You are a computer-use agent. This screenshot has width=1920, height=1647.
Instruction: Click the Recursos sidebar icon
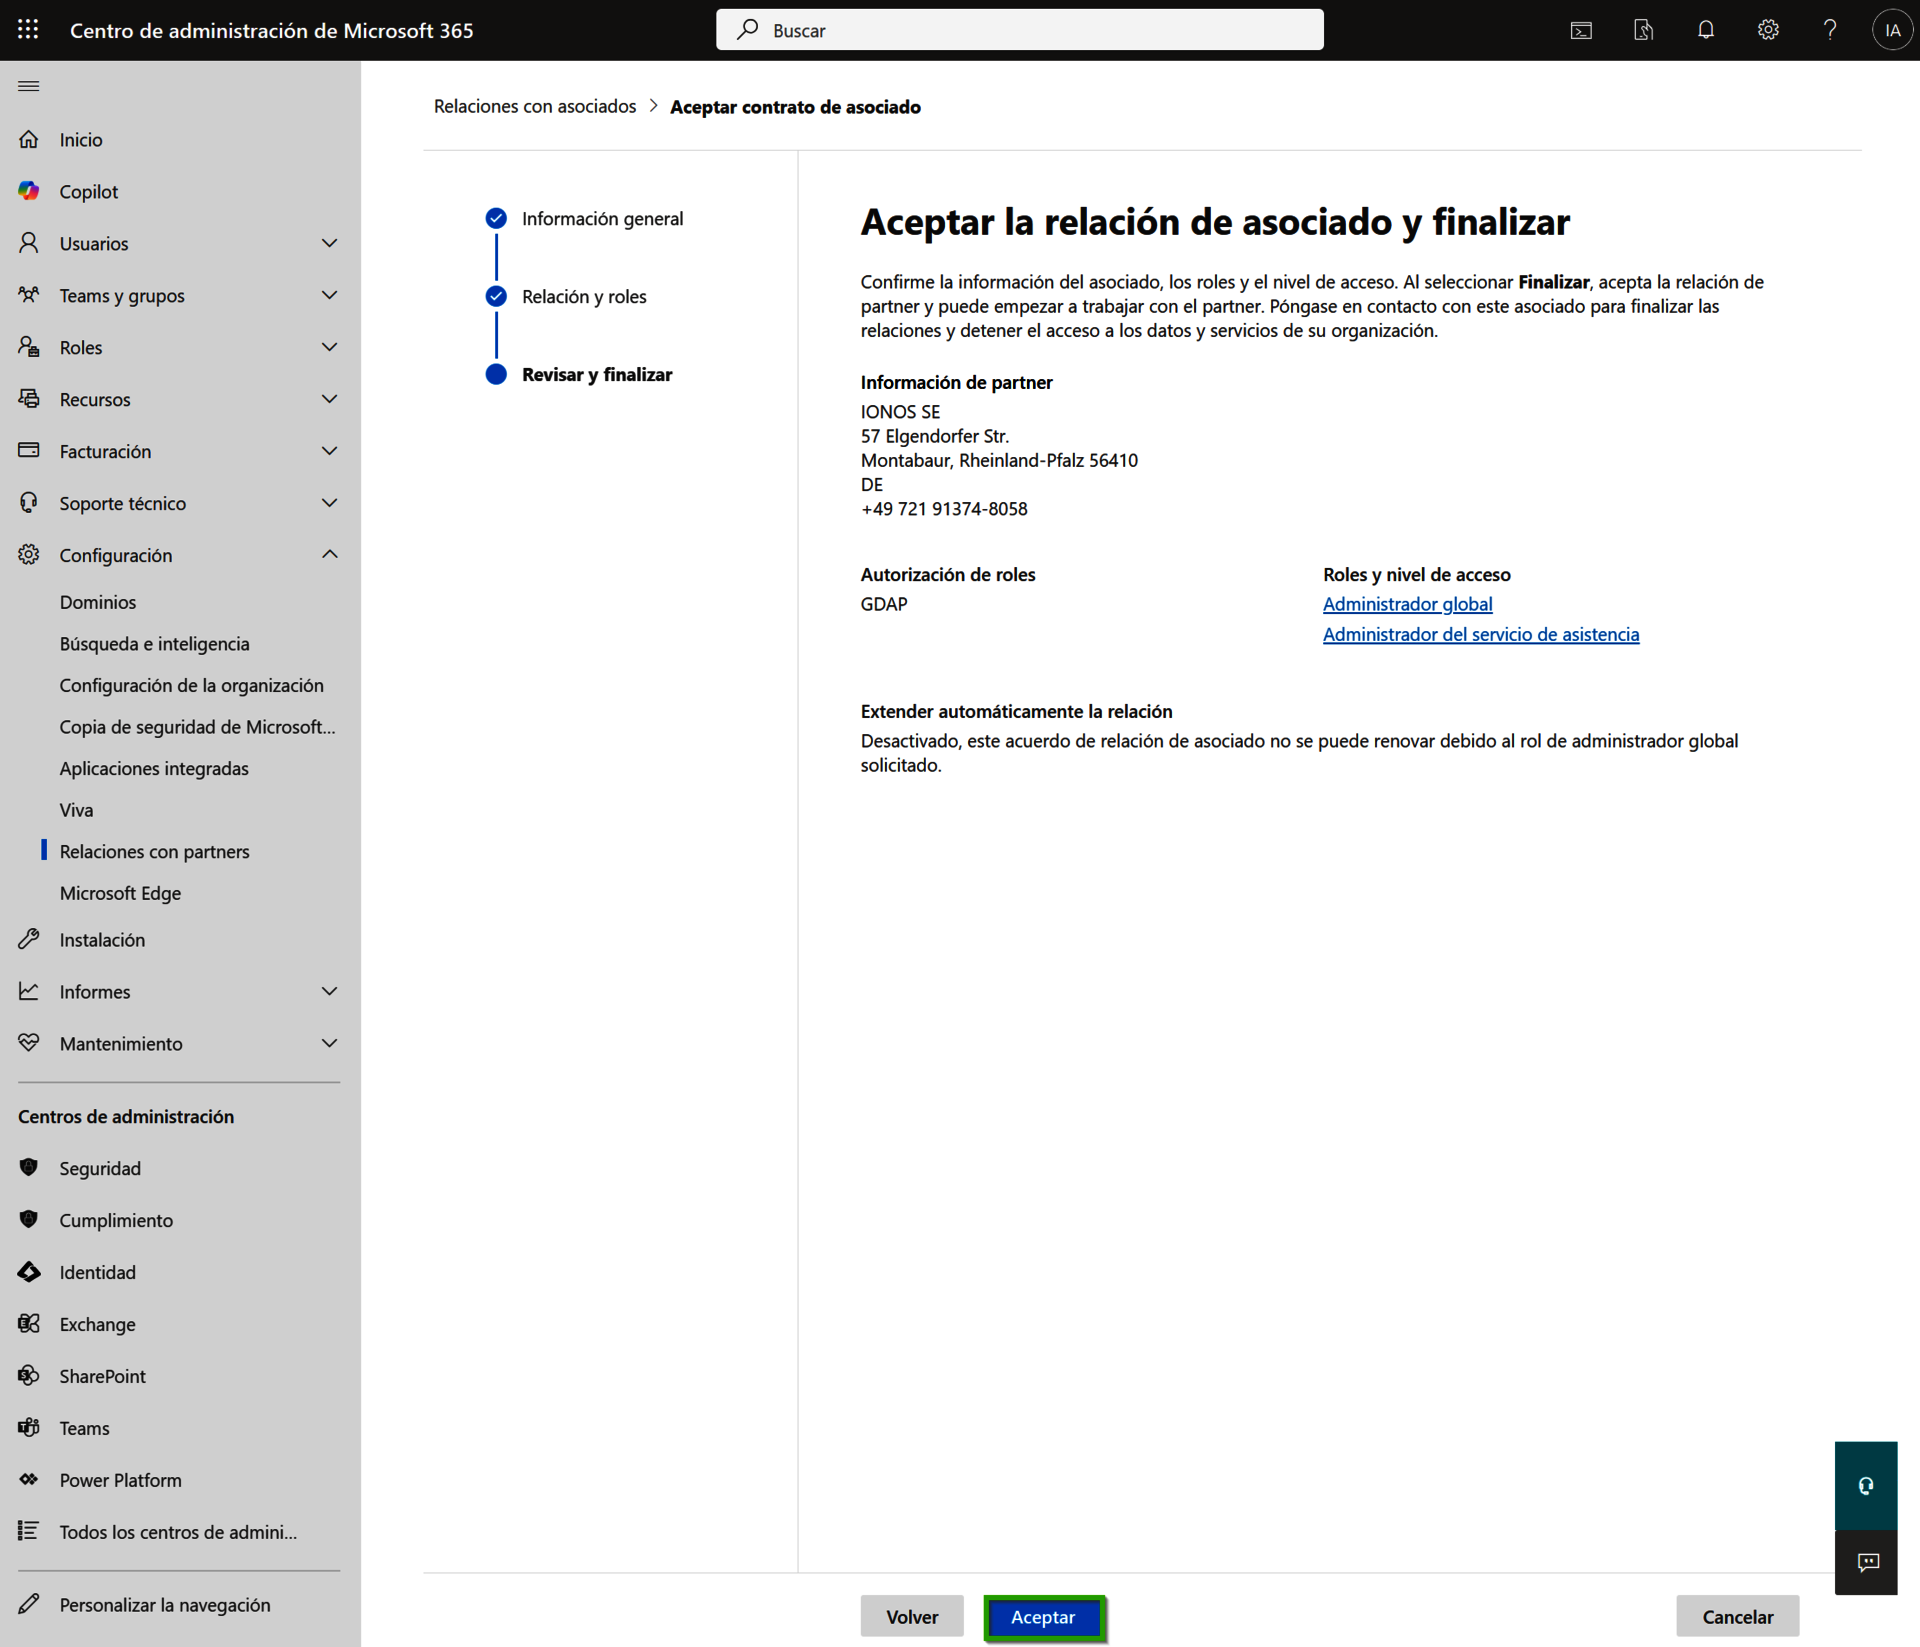pos(29,399)
